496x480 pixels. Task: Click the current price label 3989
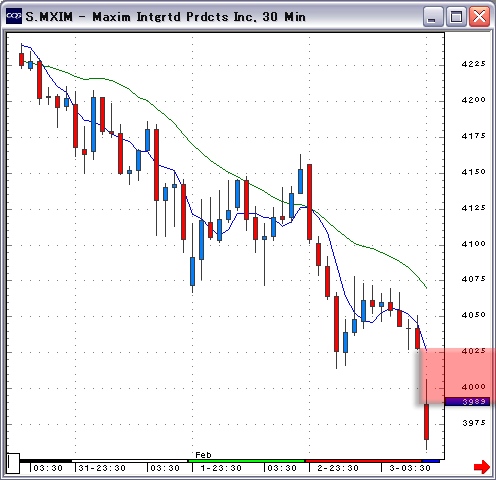click(467, 401)
